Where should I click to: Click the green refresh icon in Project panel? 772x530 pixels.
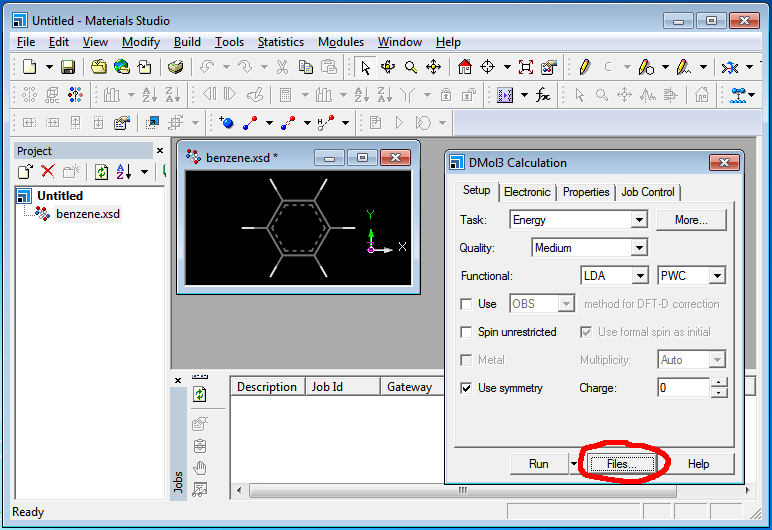point(101,172)
